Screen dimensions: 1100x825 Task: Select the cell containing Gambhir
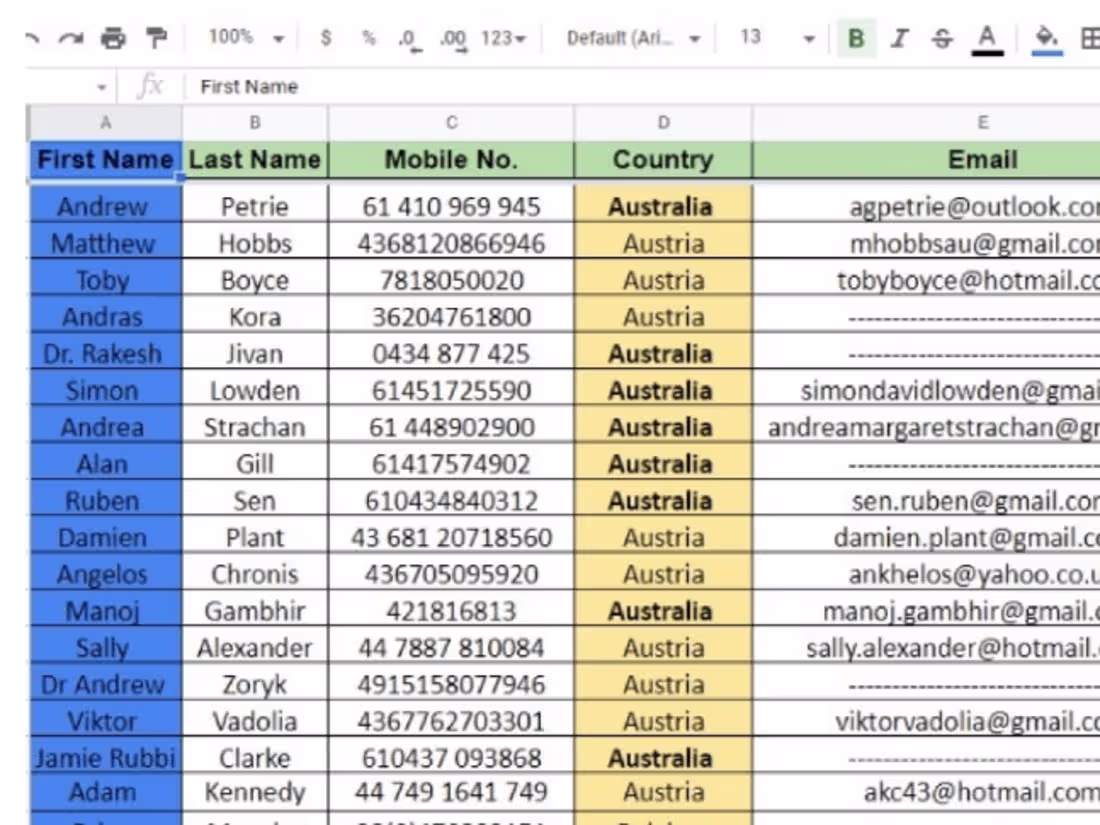[255, 610]
